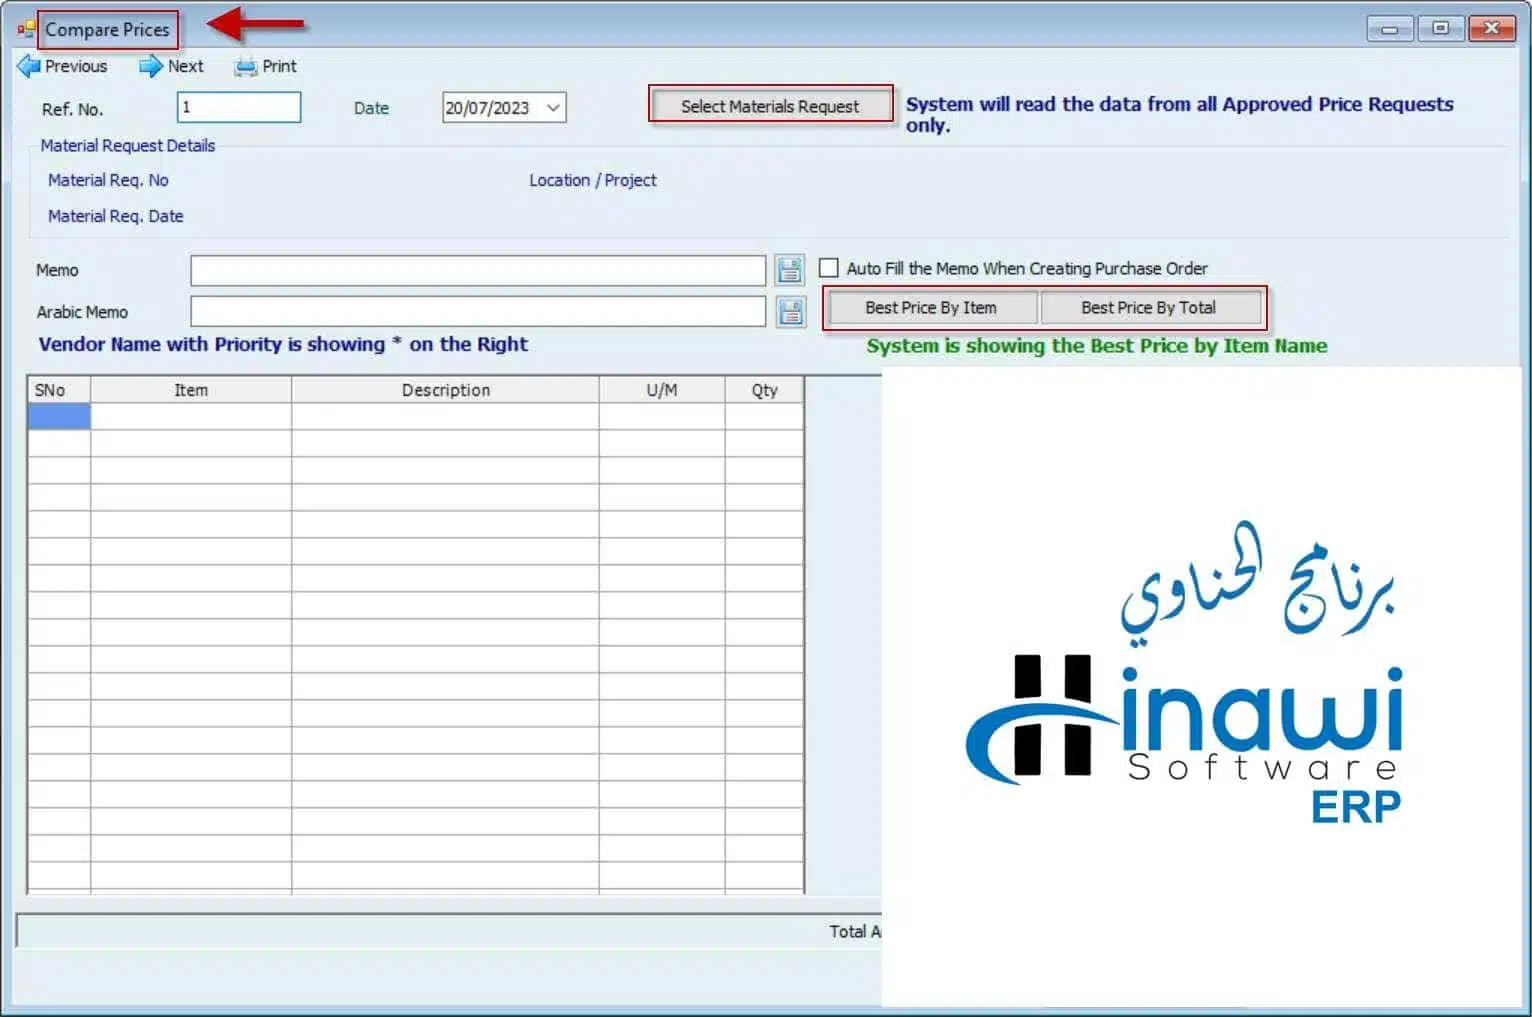Choose Best Price By Item
This screenshot has width=1532, height=1017.
931,308
